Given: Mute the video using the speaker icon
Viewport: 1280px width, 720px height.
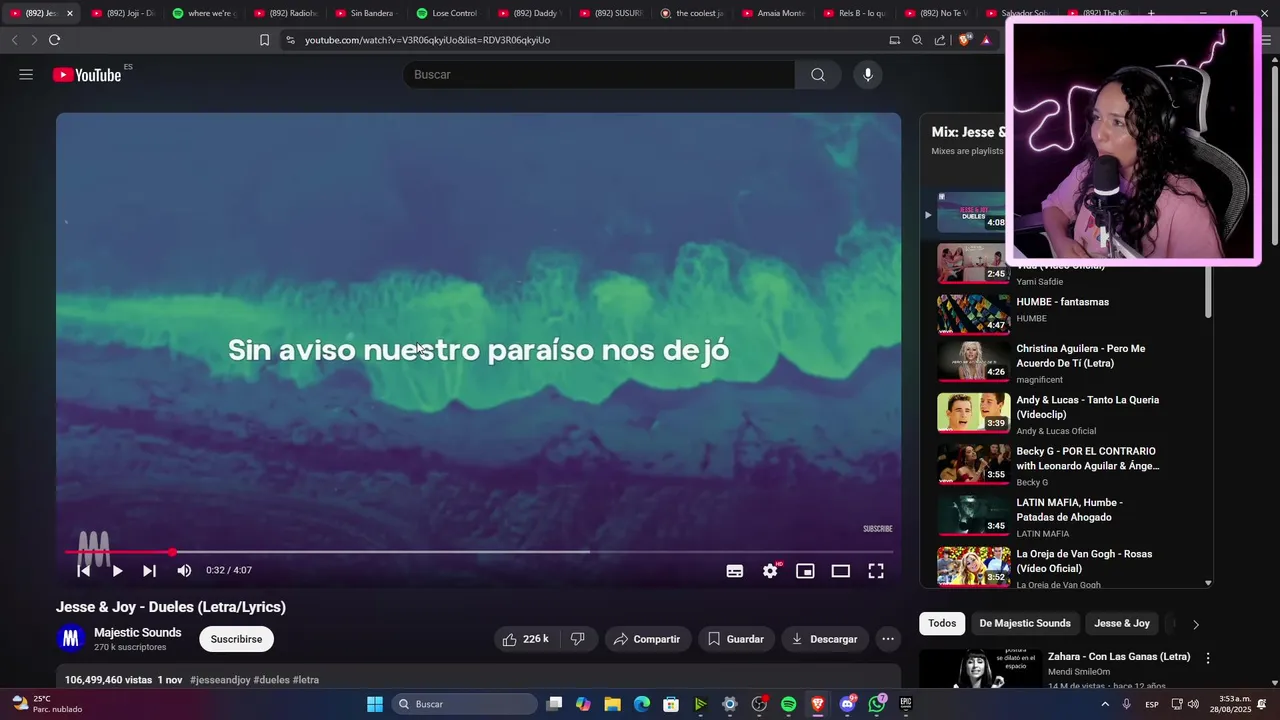Looking at the screenshot, I should tap(184, 571).
